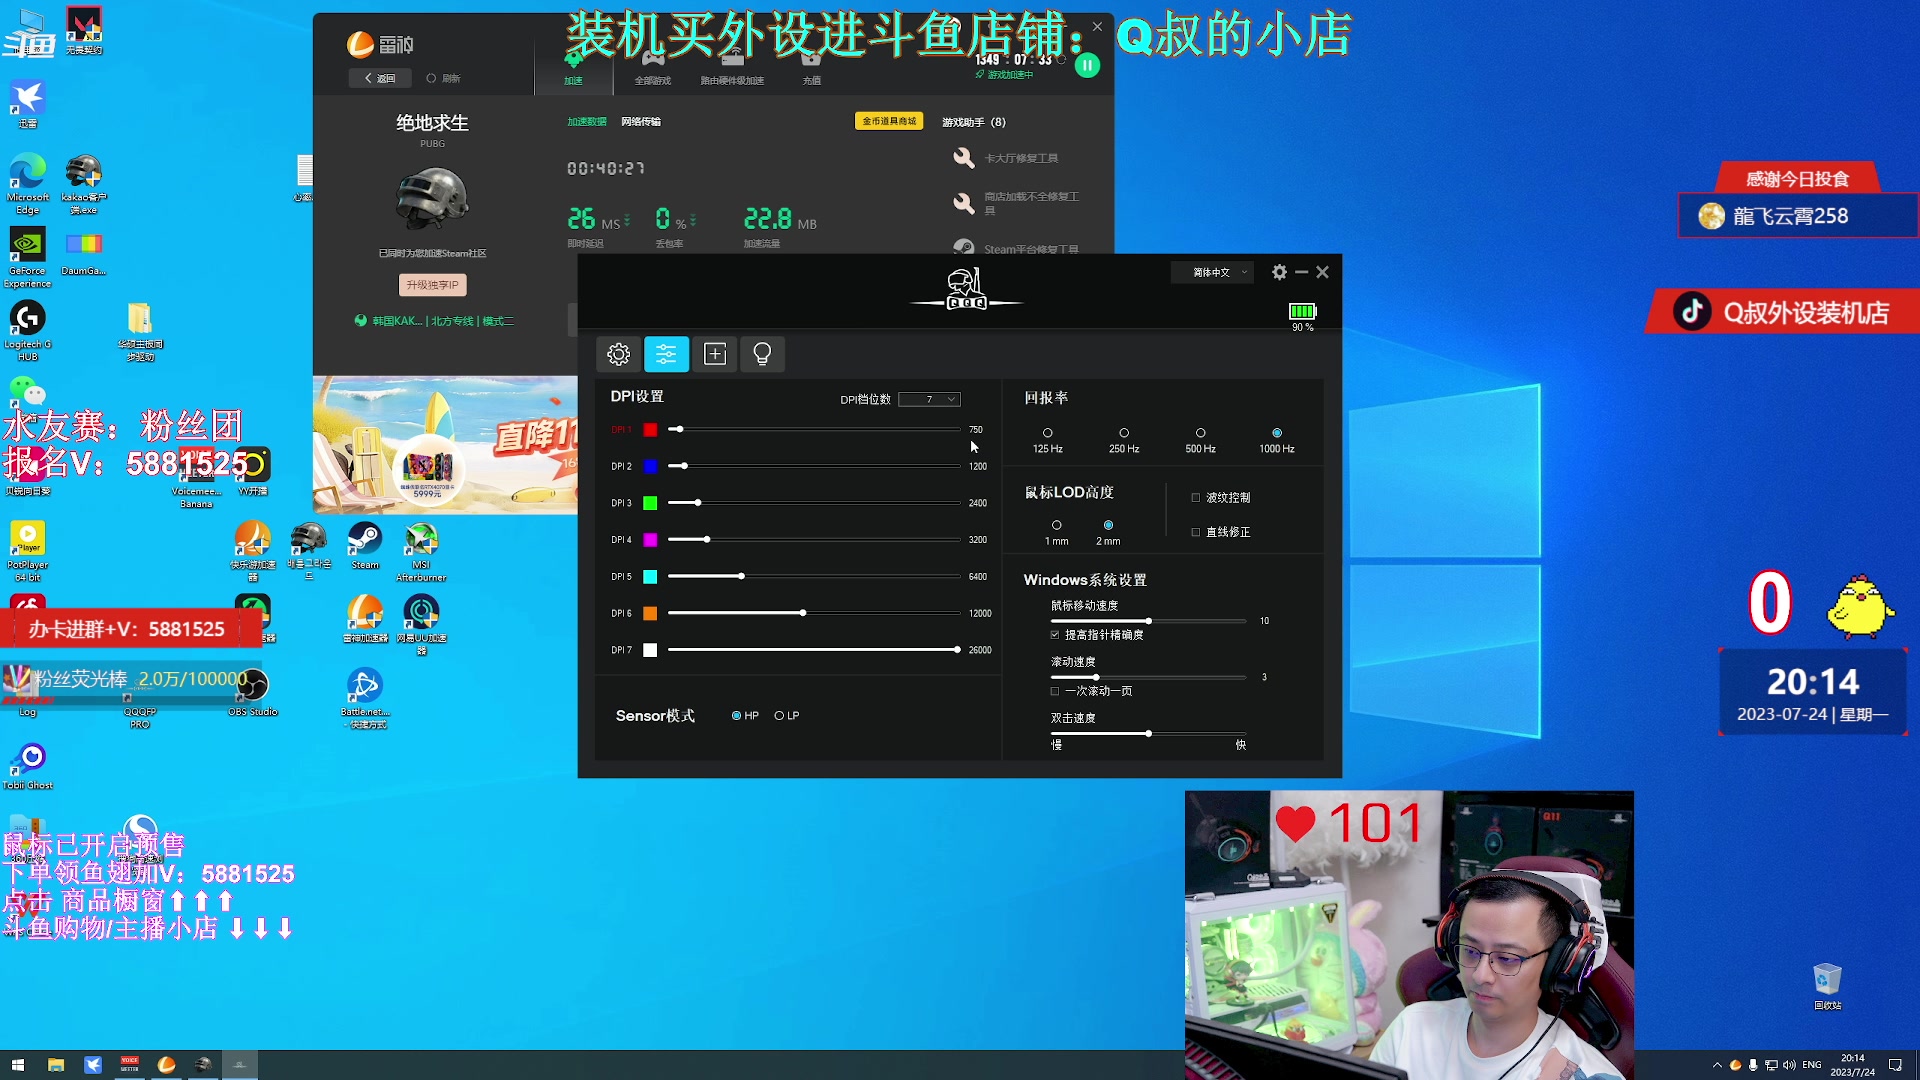Open Steam desktop shortcut
The image size is (1920, 1080).
click(365, 546)
